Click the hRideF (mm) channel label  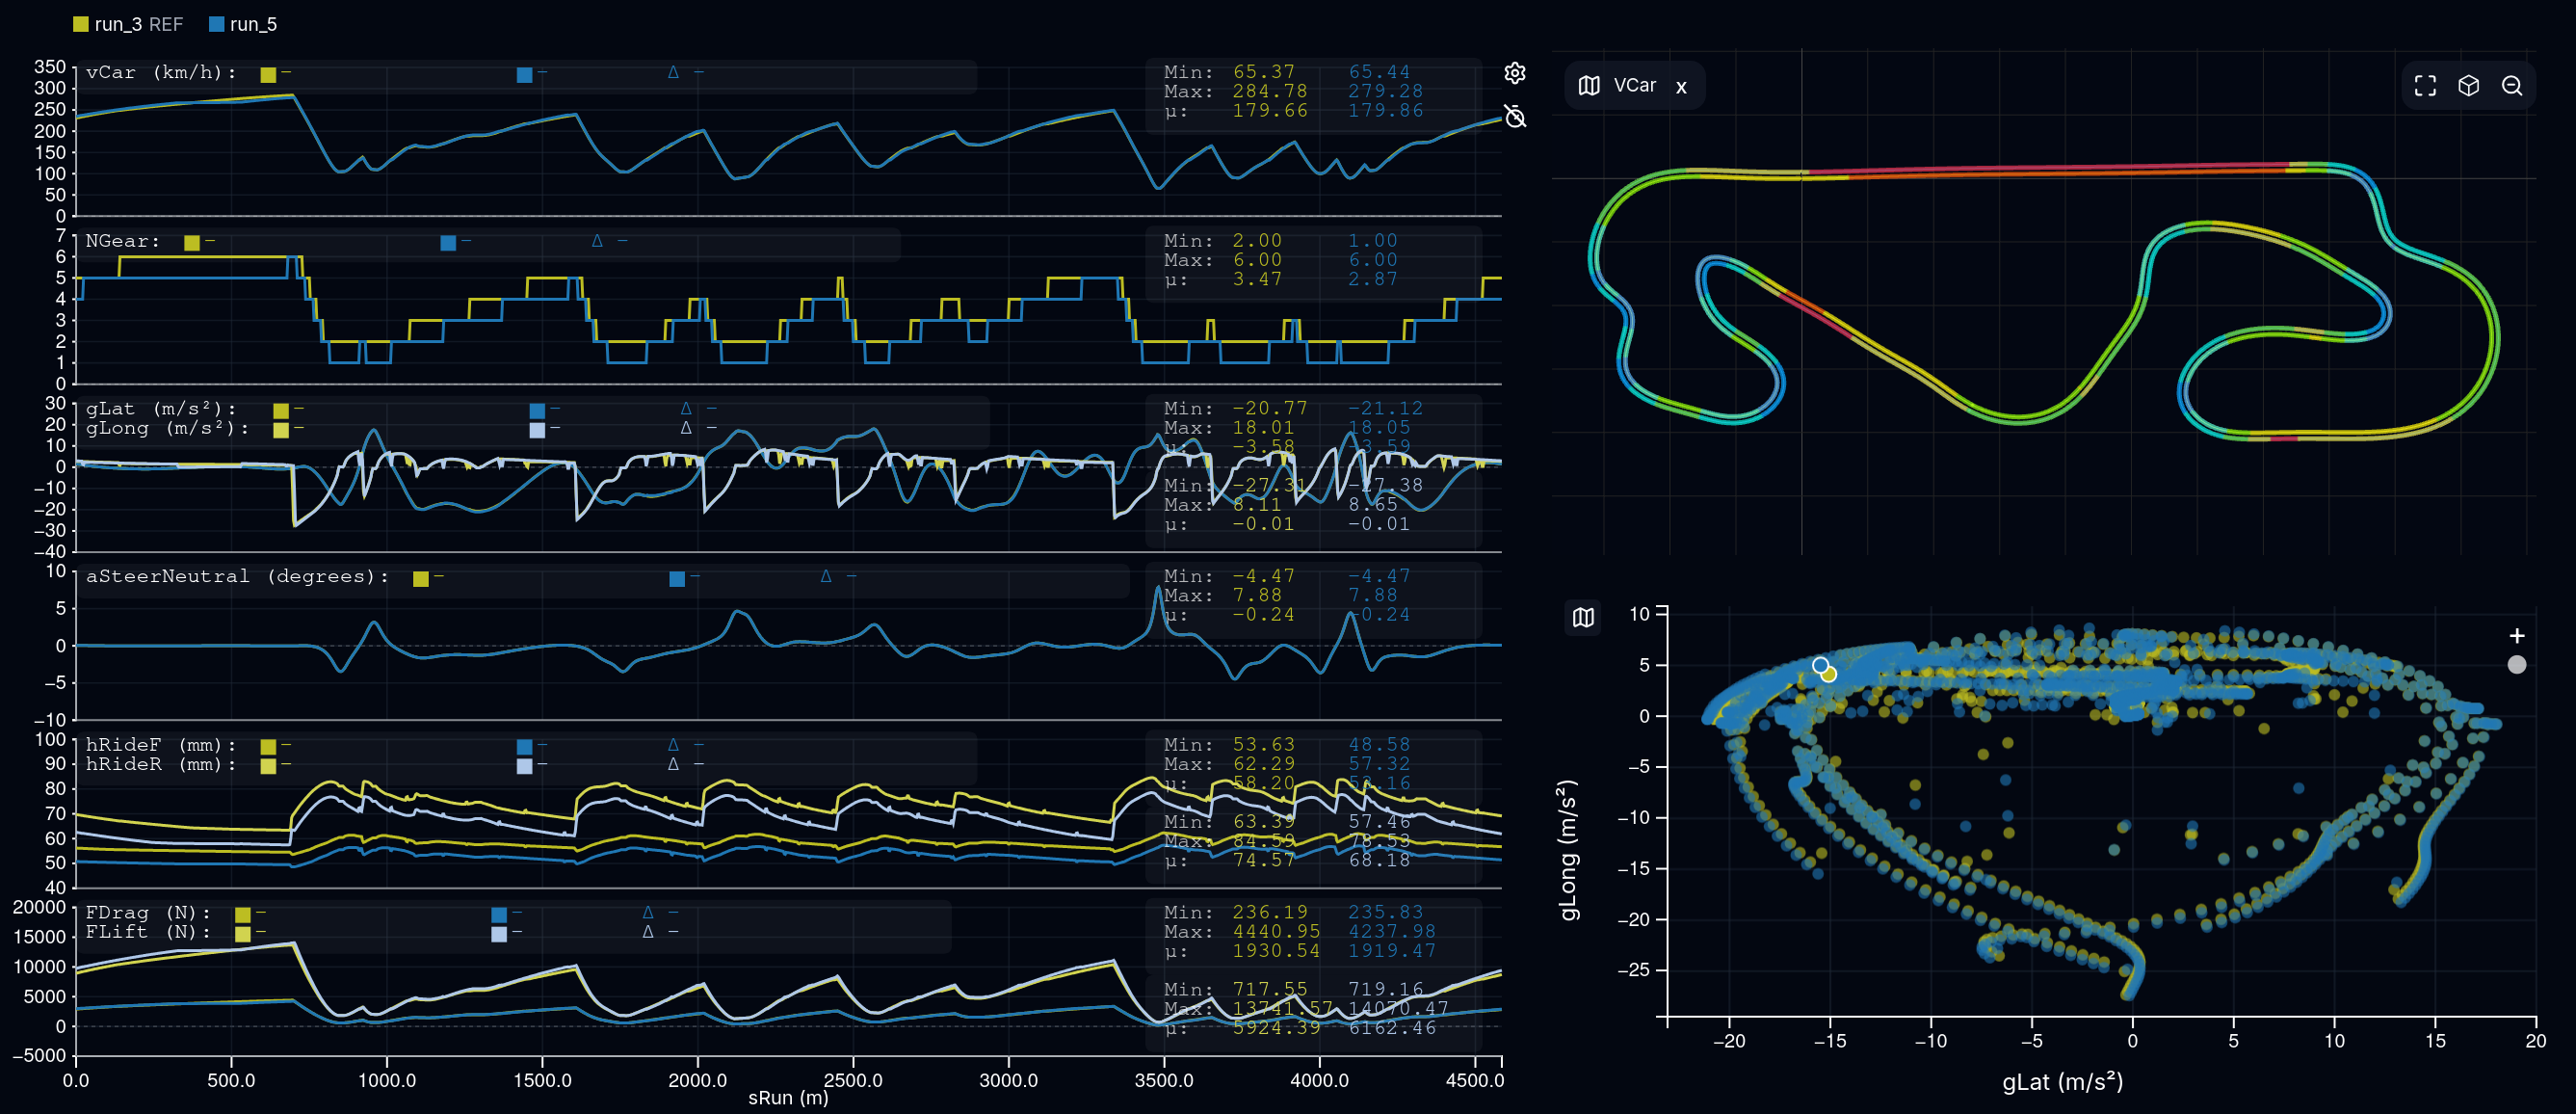[x=161, y=745]
